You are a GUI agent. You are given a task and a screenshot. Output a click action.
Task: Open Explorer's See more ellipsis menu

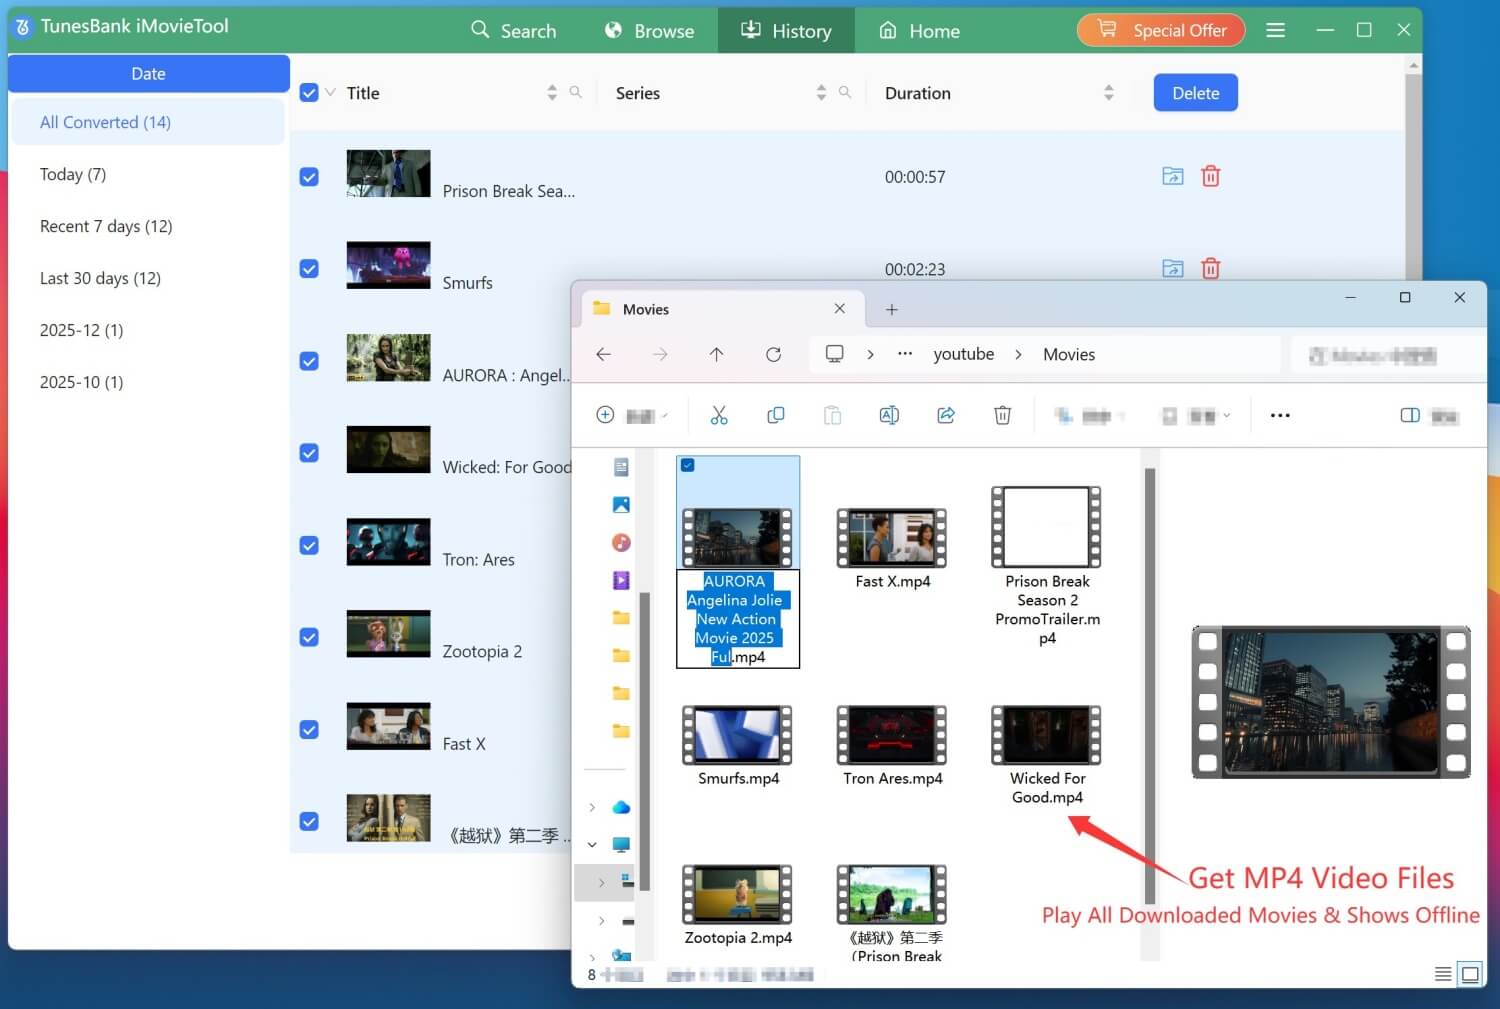pos(1280,414)
